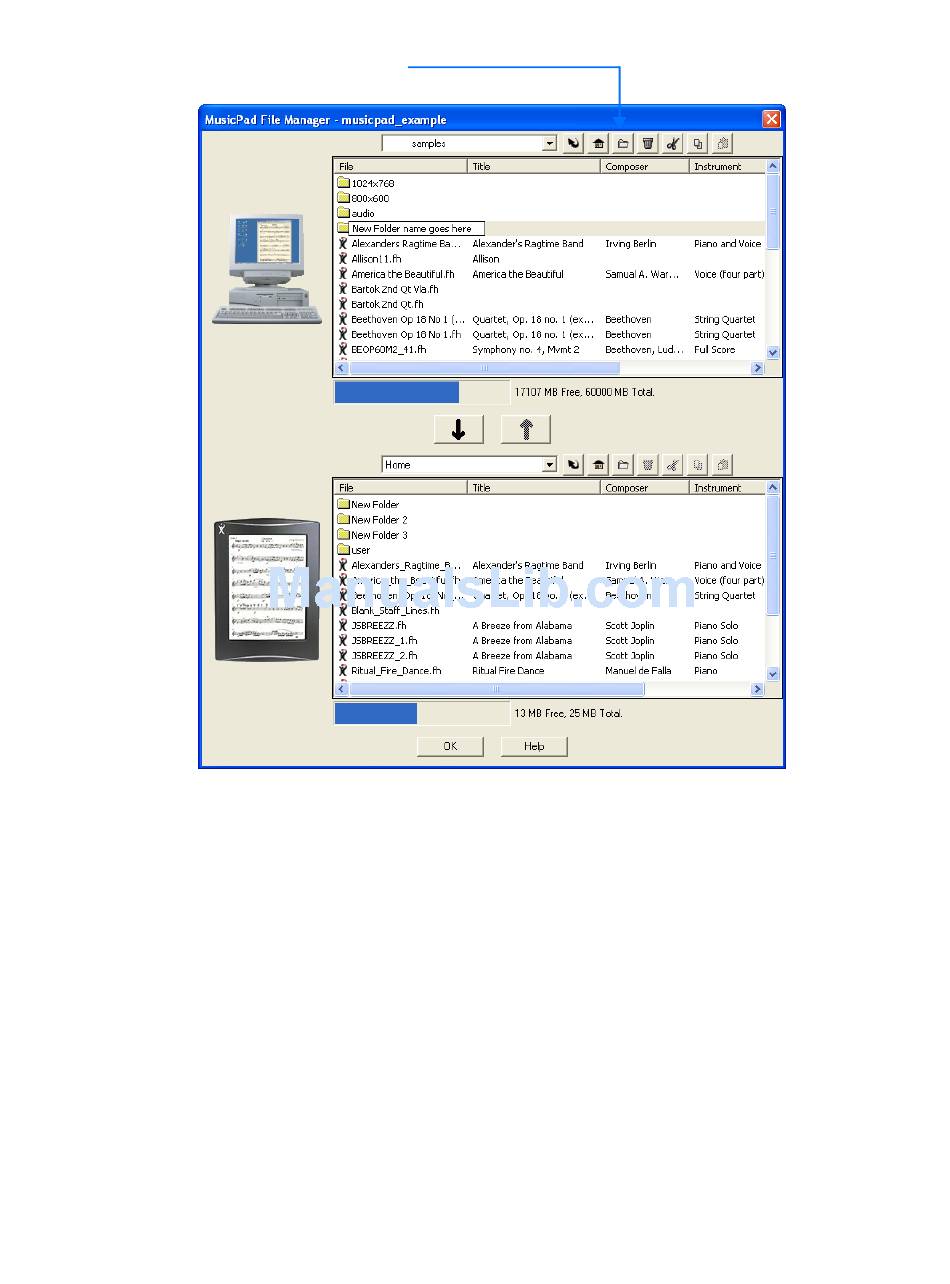
Task: Sort MusicPad device pane by Title column header
Action: coord(535,488)
